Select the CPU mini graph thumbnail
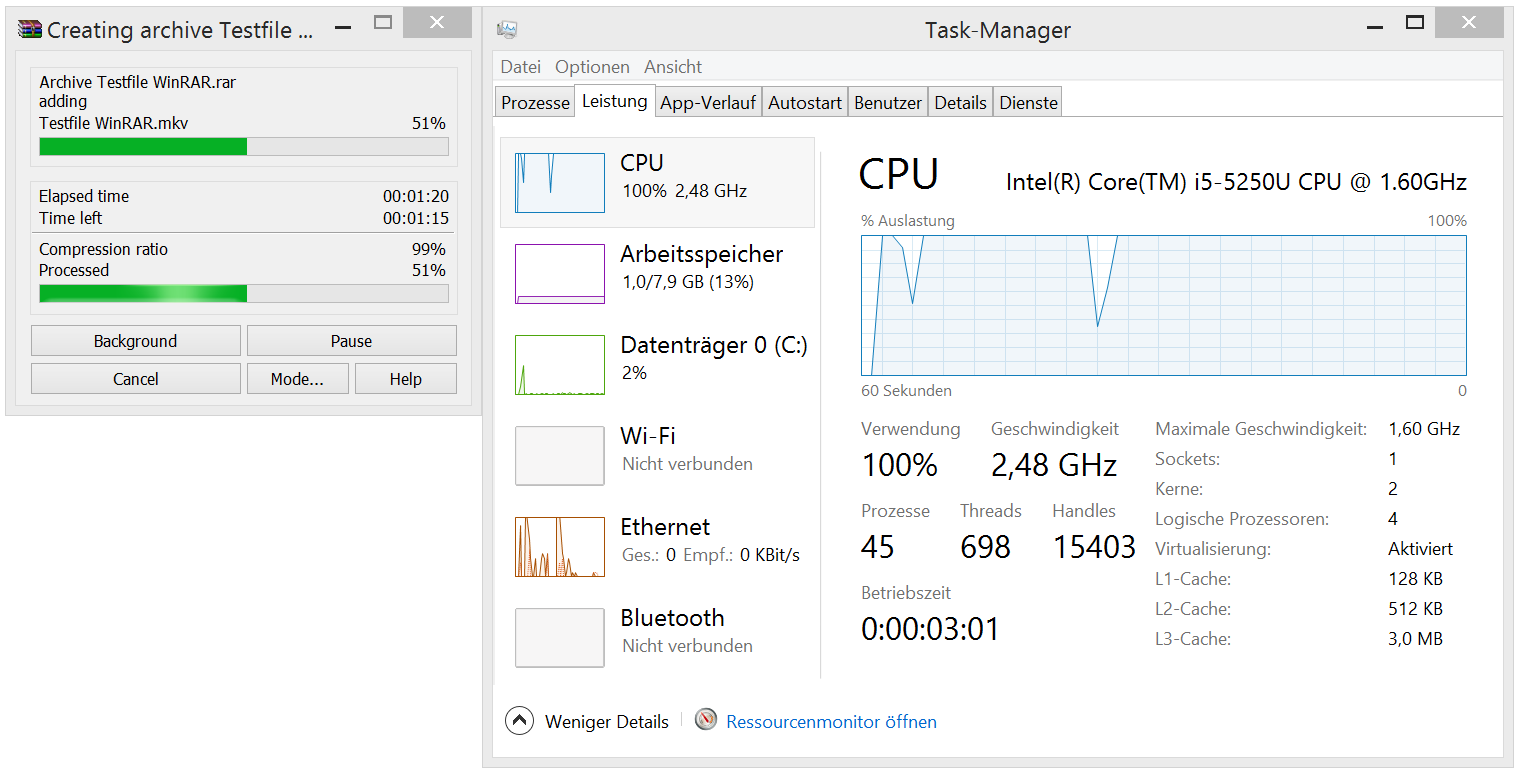The width and height of the screenshot is (1519, 773). pos(560,183)
